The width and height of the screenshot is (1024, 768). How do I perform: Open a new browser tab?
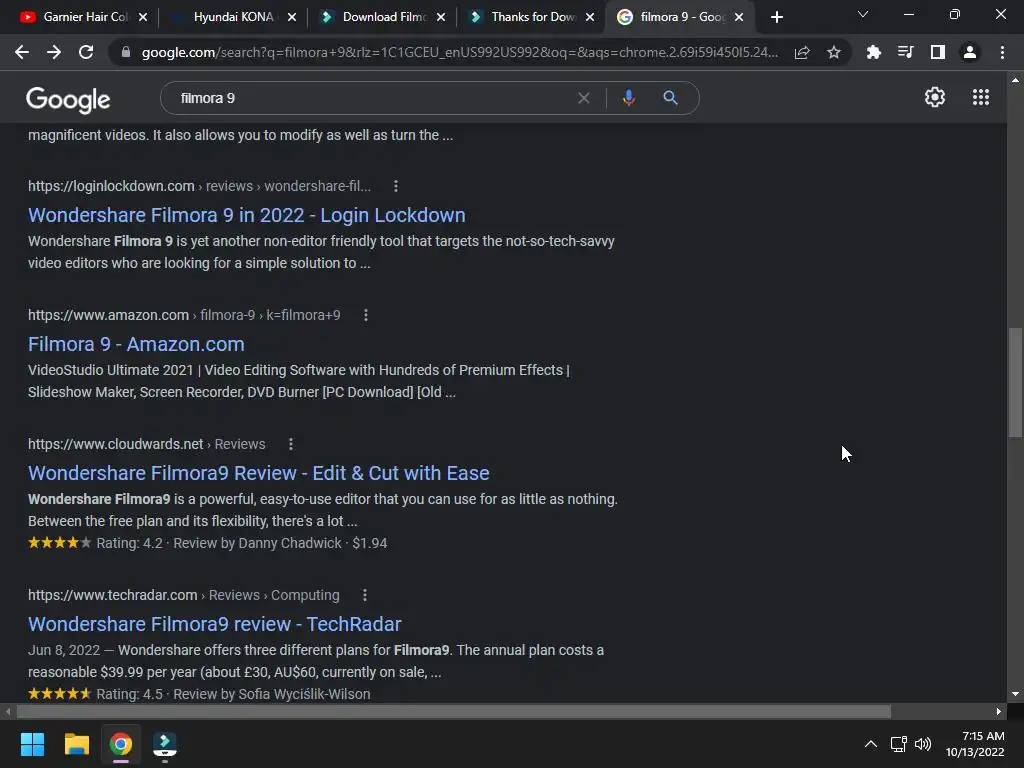pyautogui.click(x=776, y=17)
